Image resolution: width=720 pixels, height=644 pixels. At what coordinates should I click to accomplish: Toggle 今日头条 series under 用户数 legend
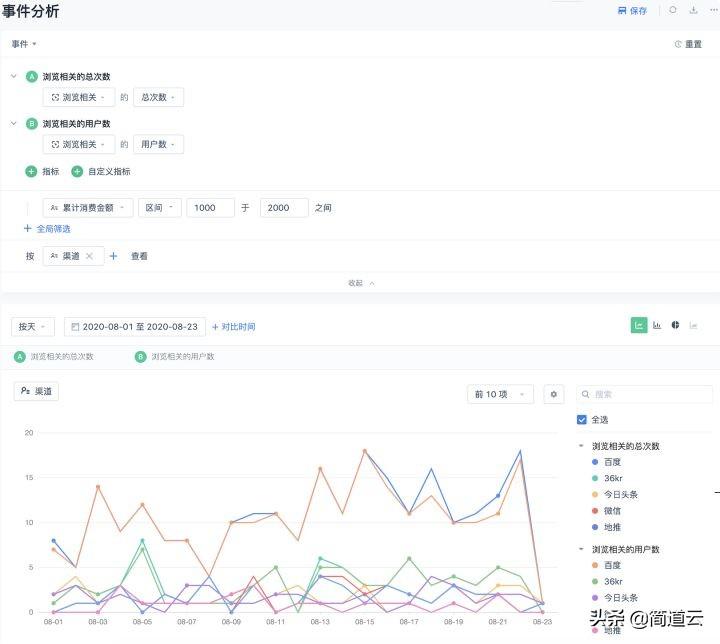point(615,598)
